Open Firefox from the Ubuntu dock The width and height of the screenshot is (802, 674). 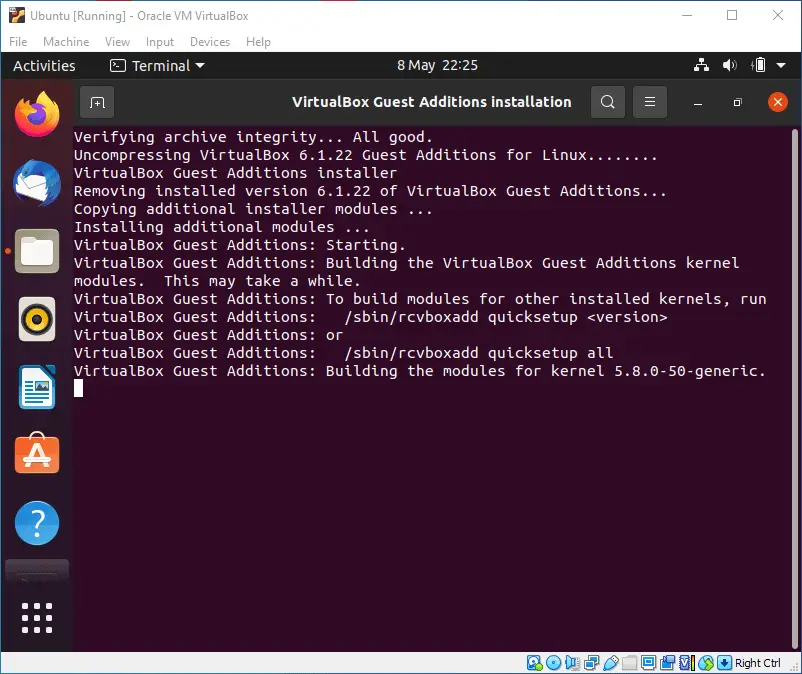[x=37, y=114]
